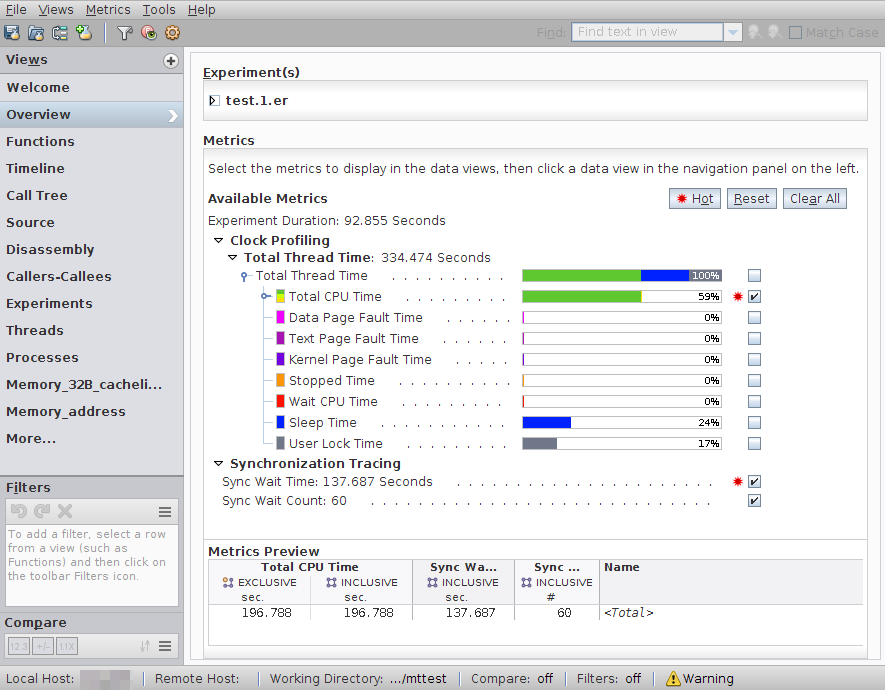Viewport: 885px width, 690px height.
Task: Enable the Sleep Time checkbox
Action: pos(754,423)
